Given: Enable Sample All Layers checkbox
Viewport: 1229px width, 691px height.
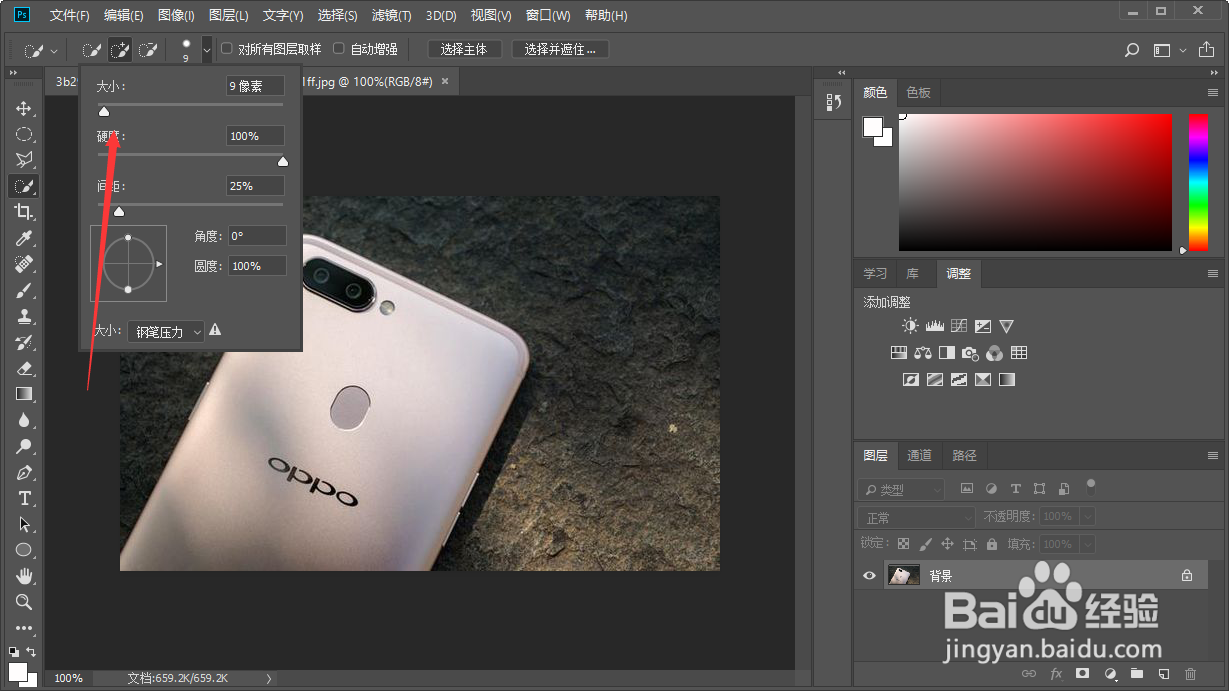Looking at the screenshot, I should coord(227,49).
